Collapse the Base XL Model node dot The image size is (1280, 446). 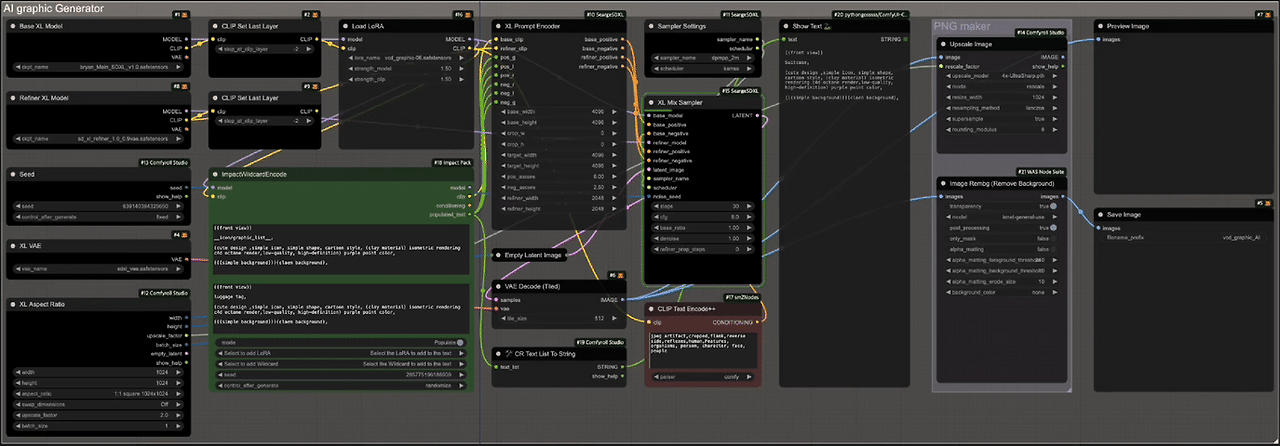point(14,25)
